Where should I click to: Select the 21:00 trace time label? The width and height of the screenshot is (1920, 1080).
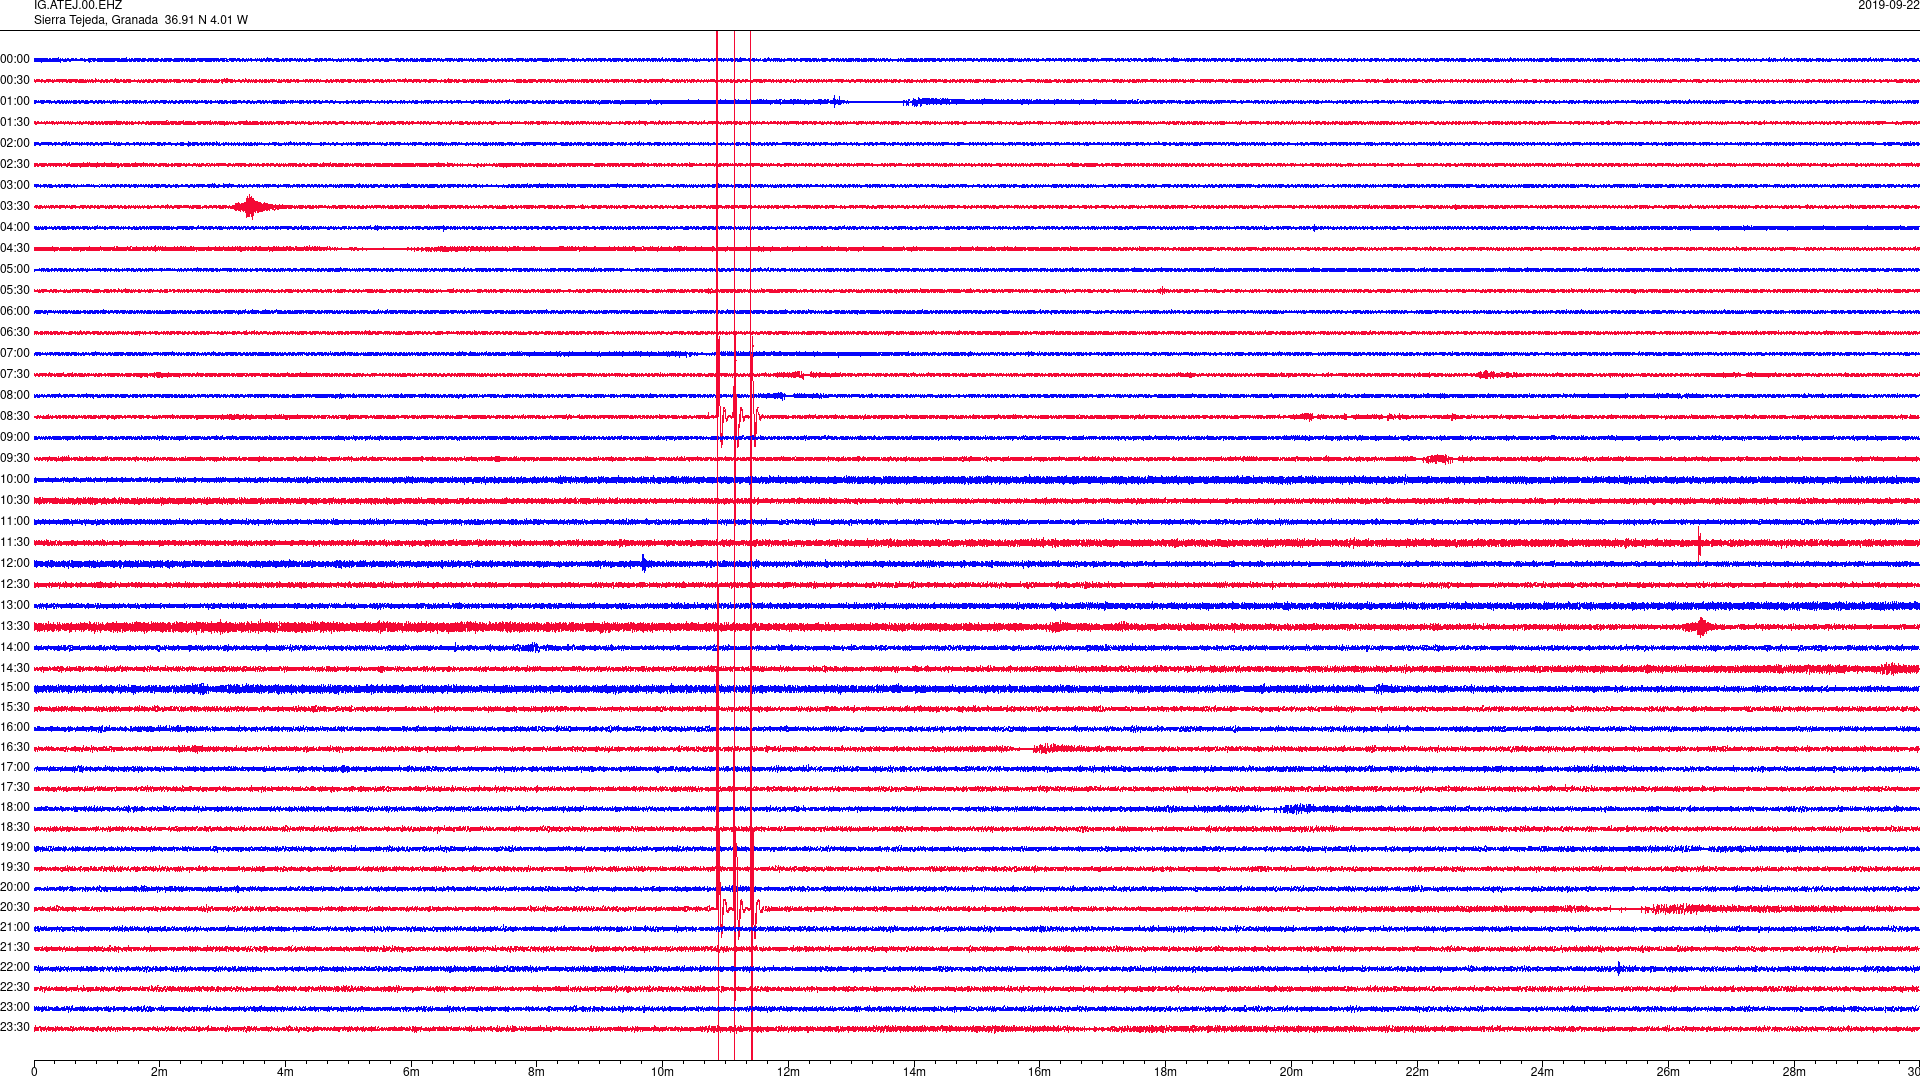click(x=15, y=927)
